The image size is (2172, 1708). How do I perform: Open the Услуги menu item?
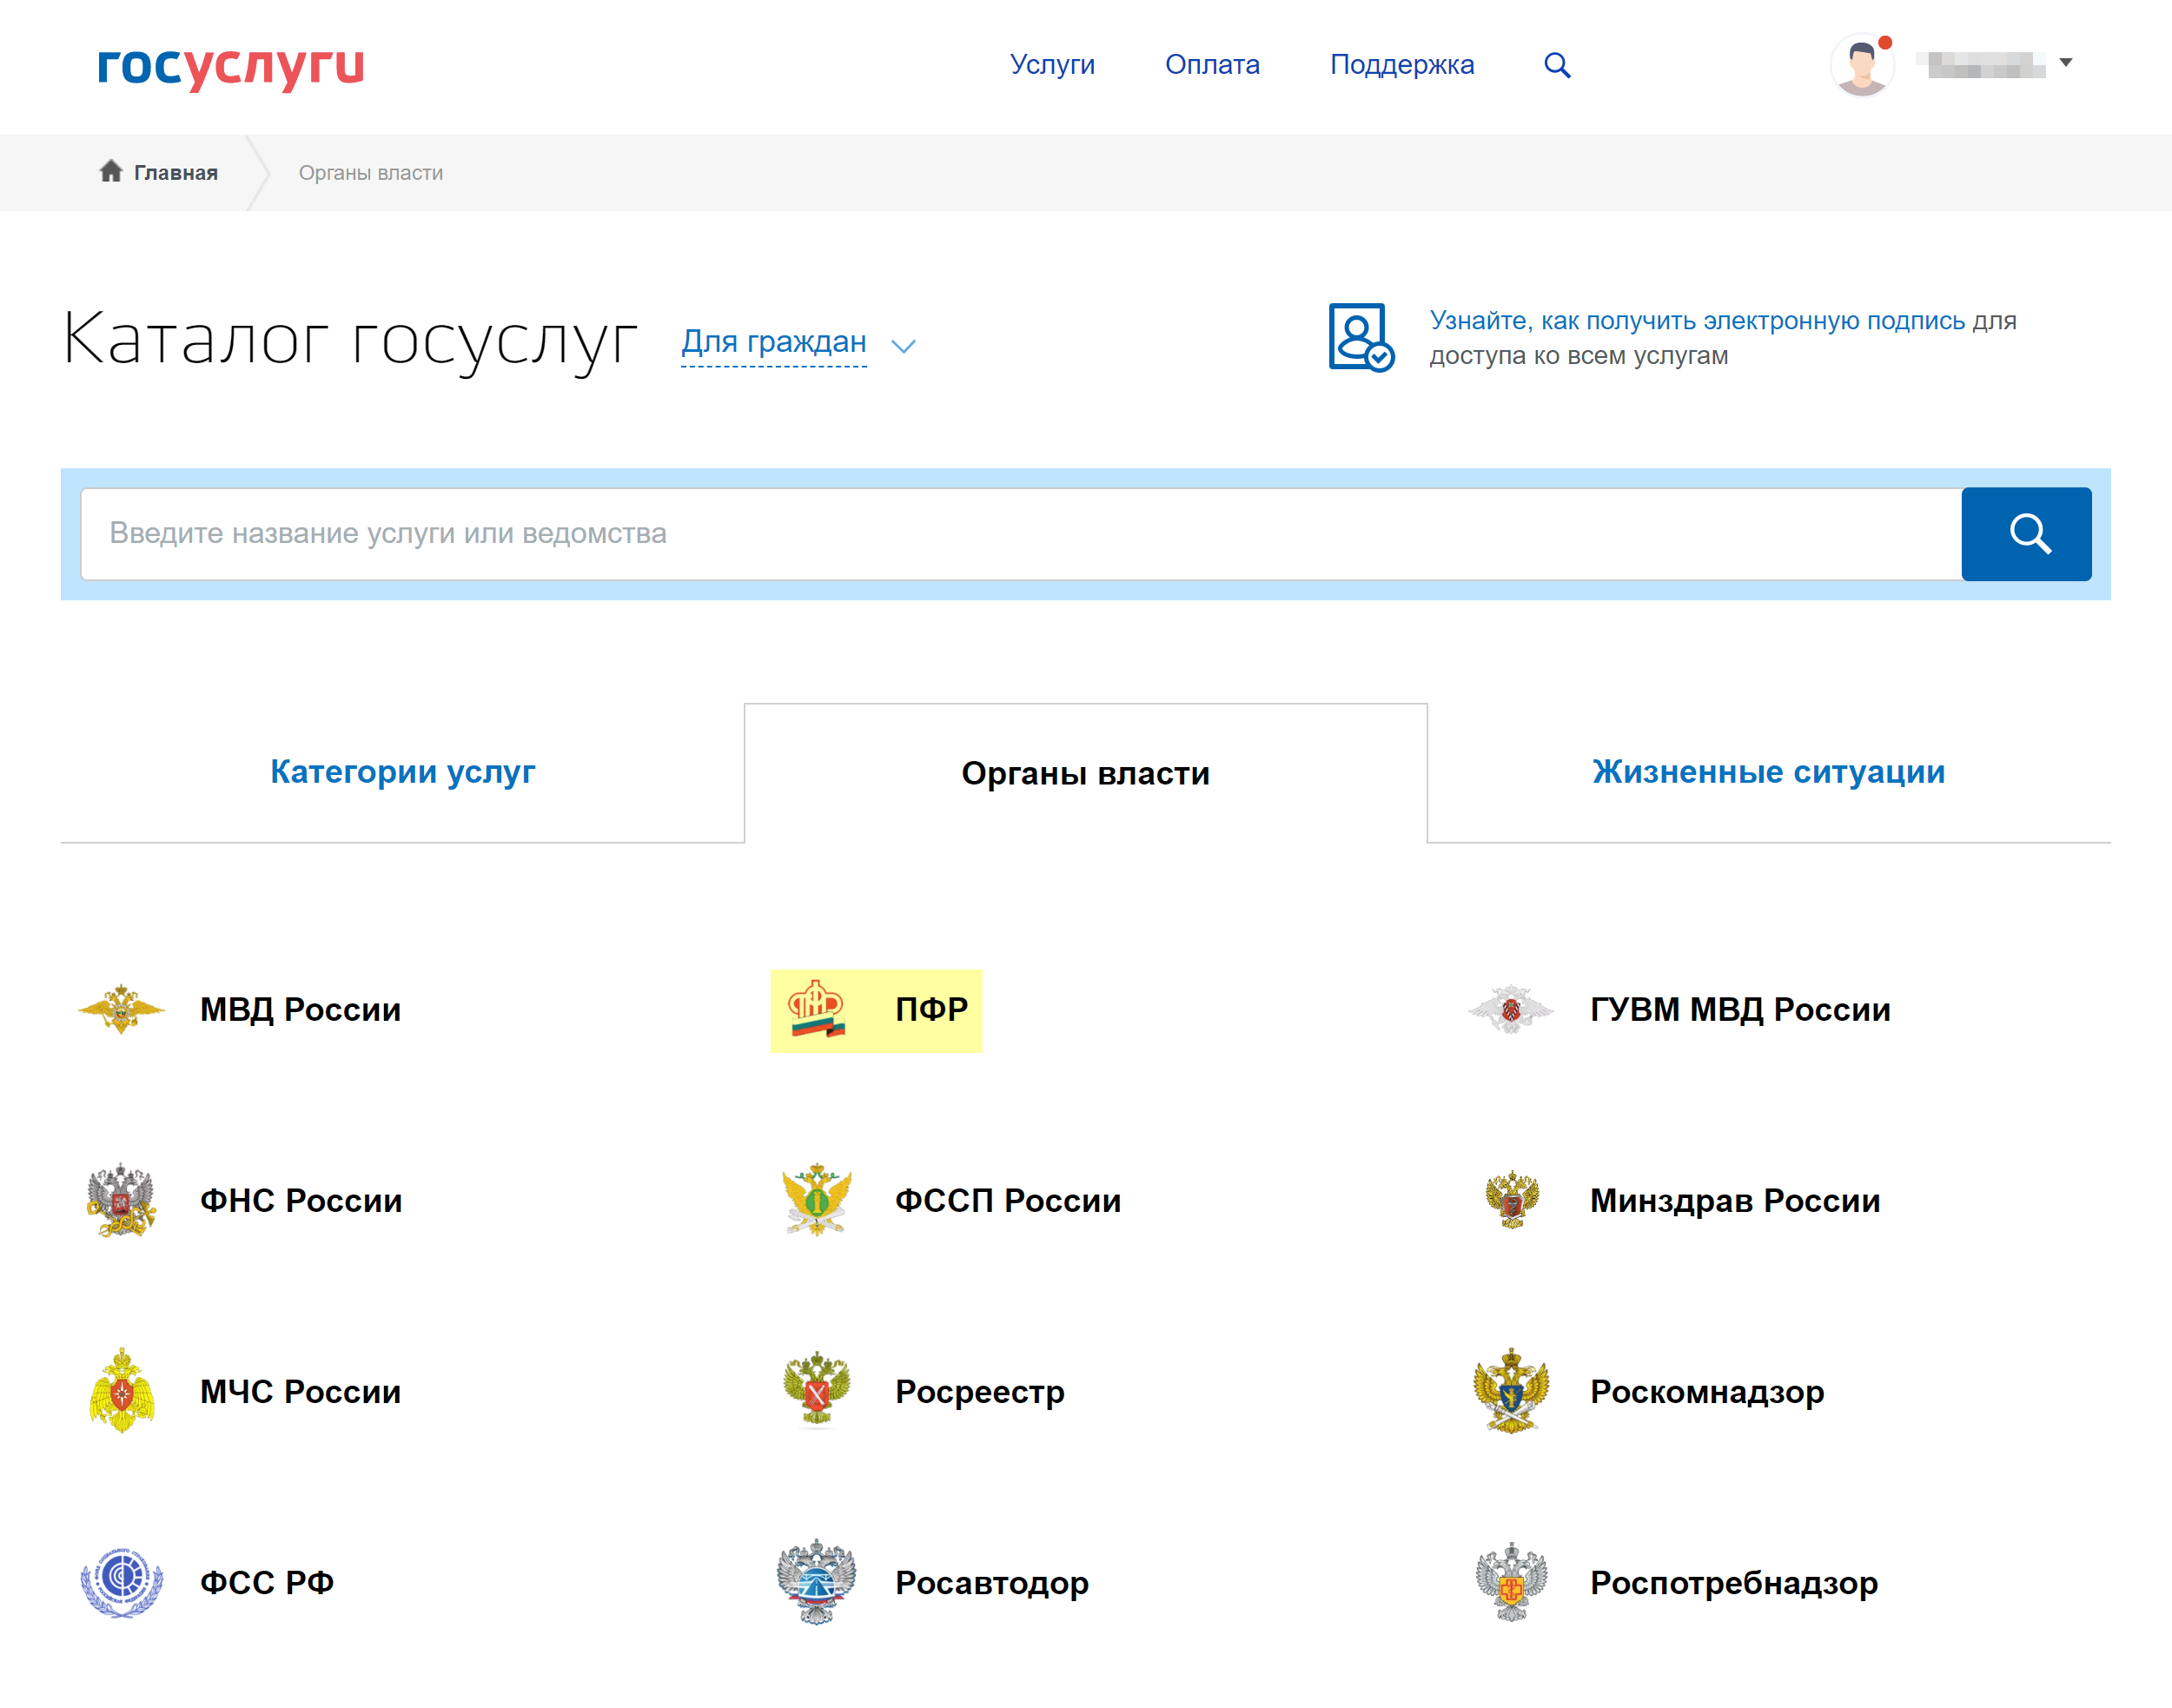coord(1052,64)
